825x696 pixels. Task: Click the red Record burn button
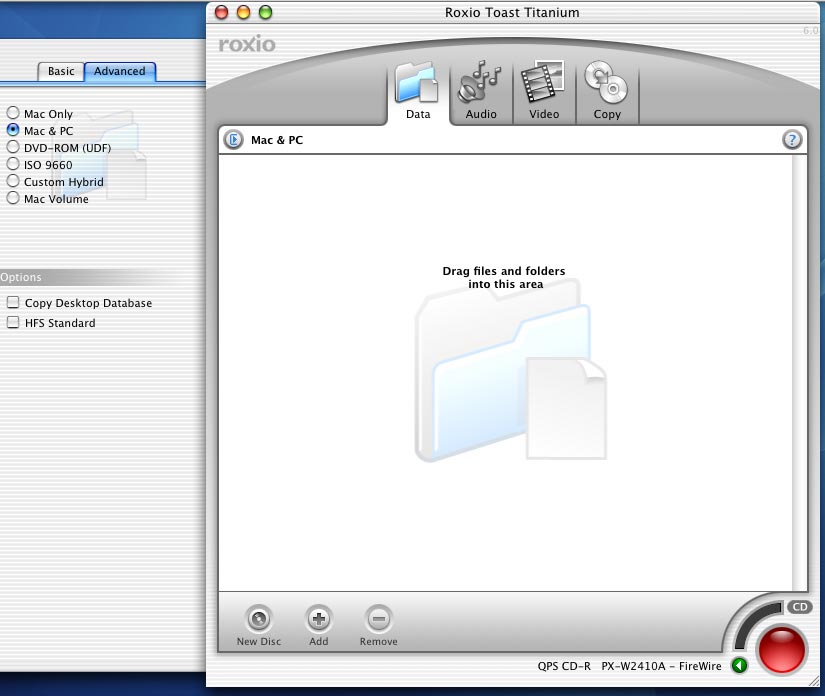pos(781,649)
